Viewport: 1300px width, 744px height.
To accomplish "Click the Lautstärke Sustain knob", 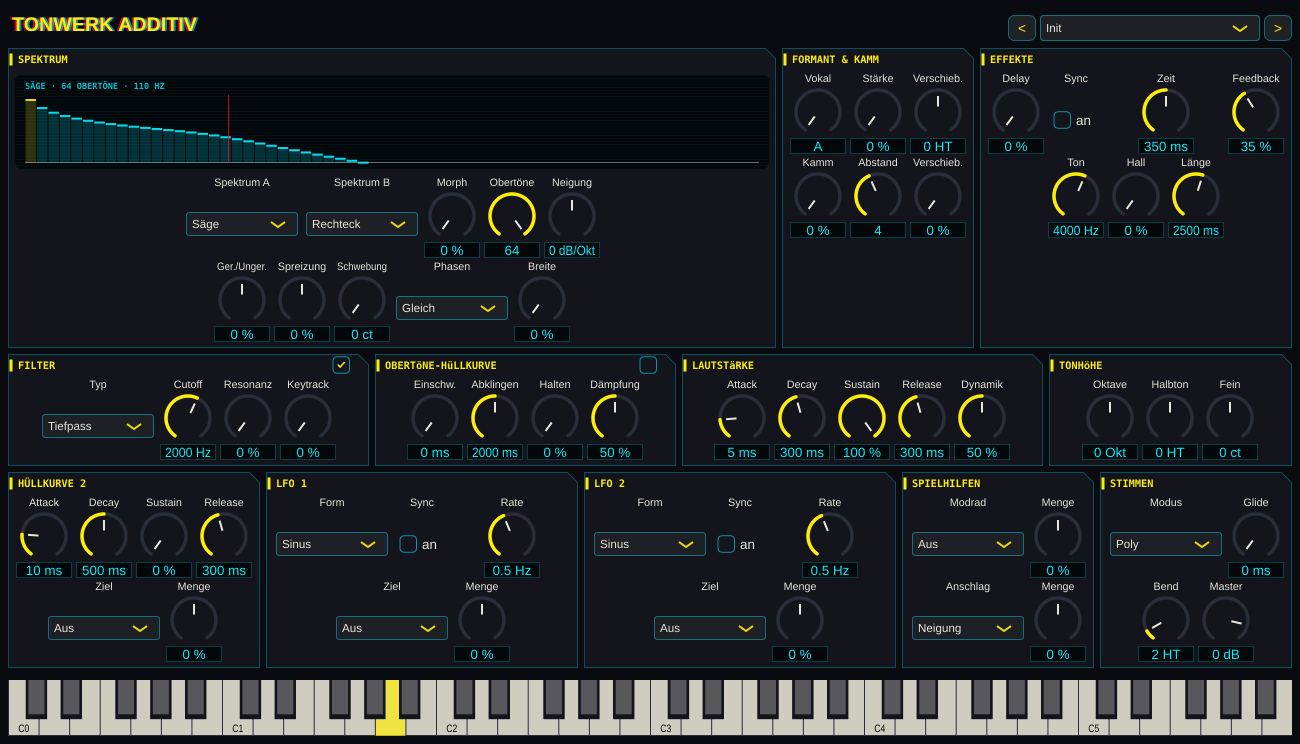I will (862, 418).
